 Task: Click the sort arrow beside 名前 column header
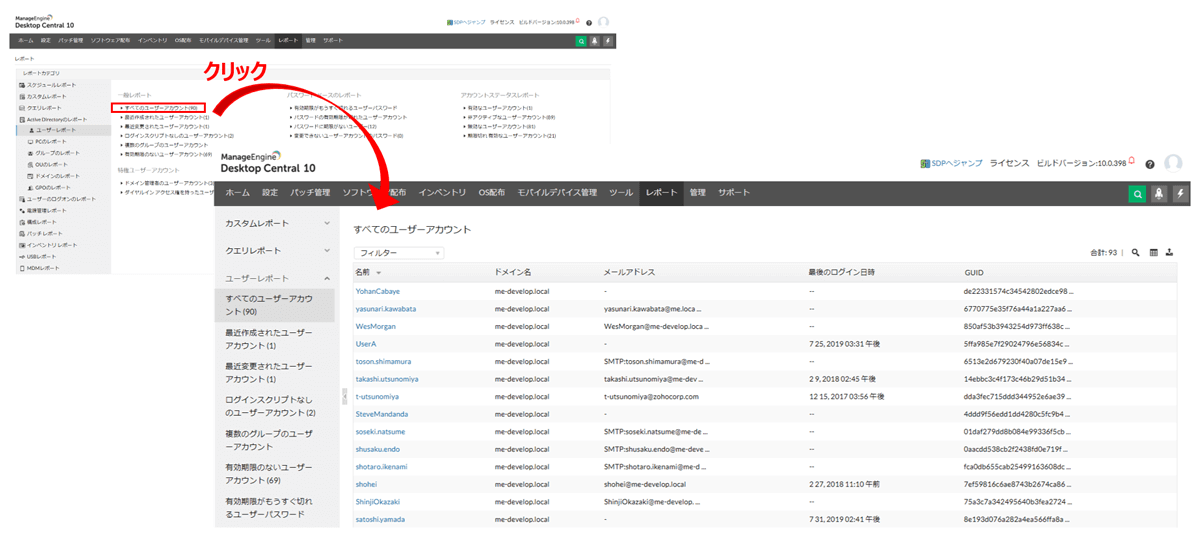click(x=379, y=273)
